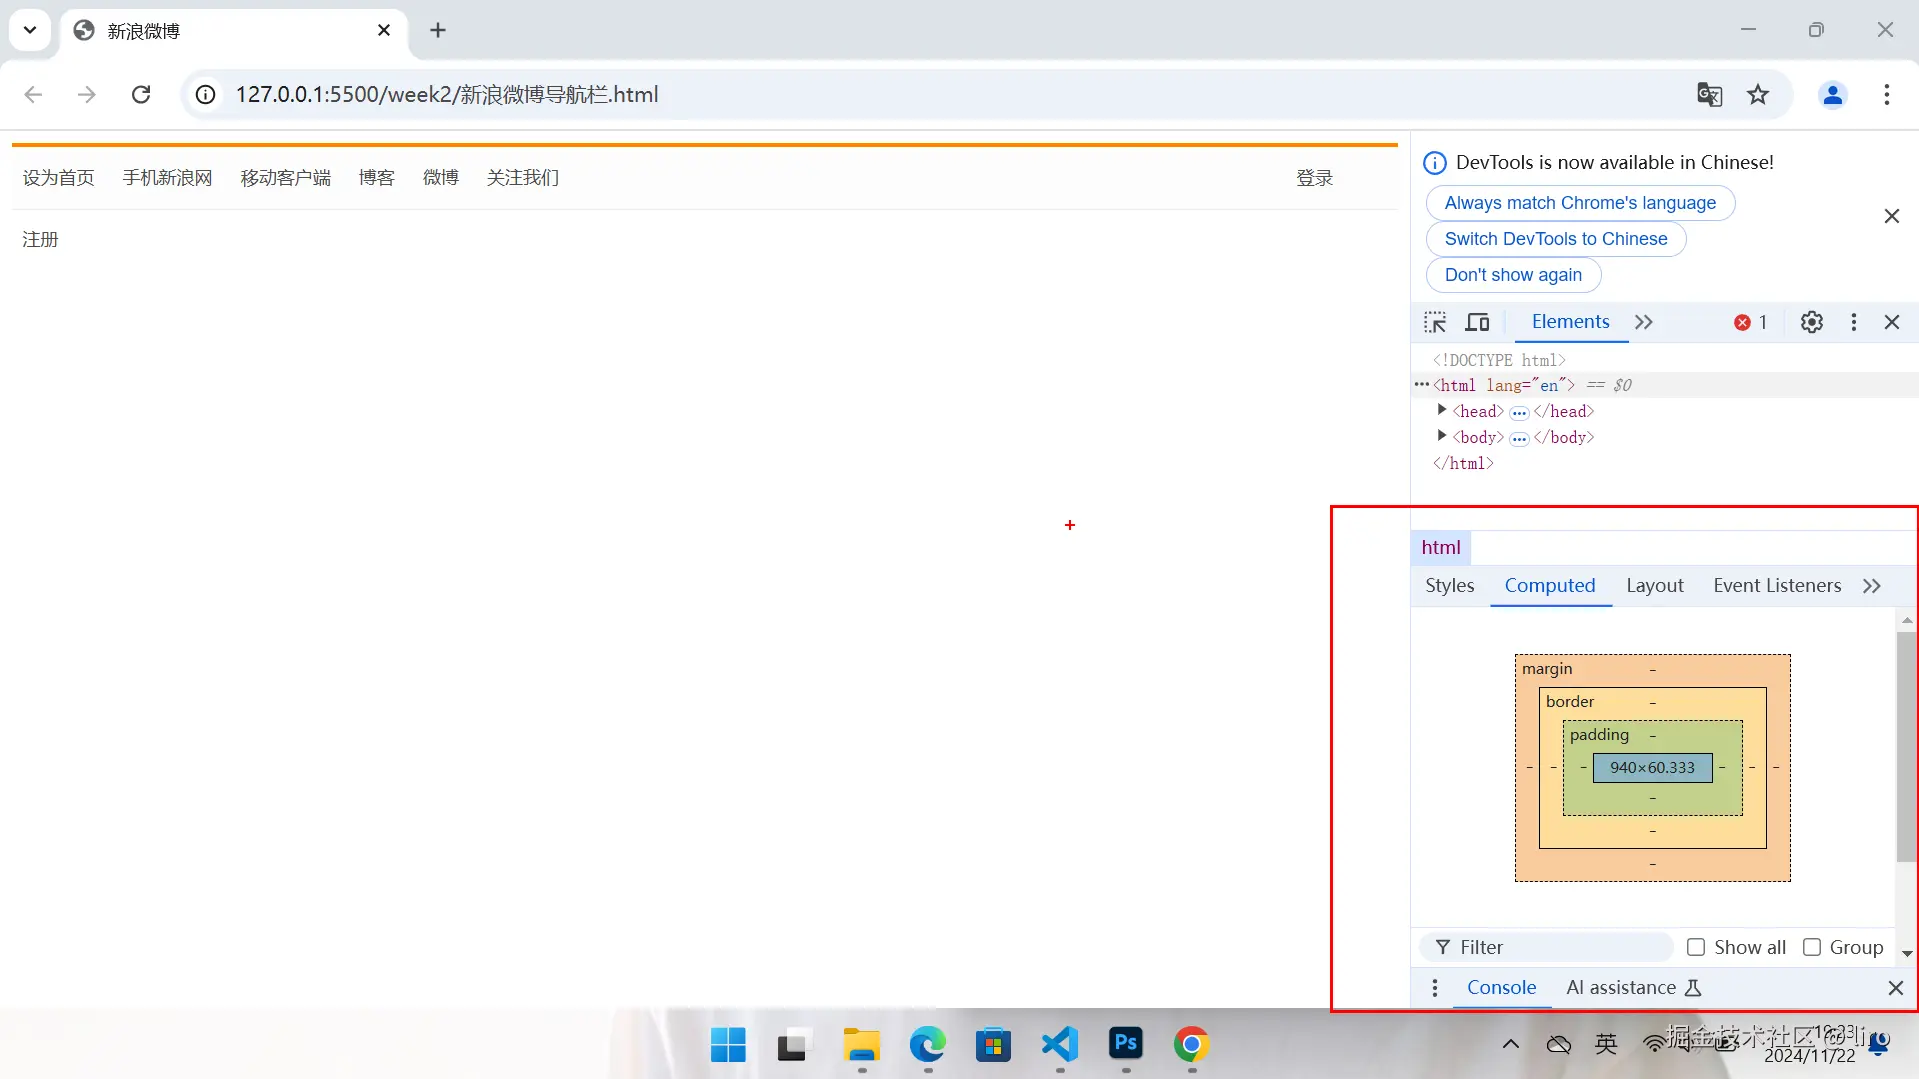
Task: Close the 新浪微博 tab
Action: pyautogui.click(x=383, y=30)
